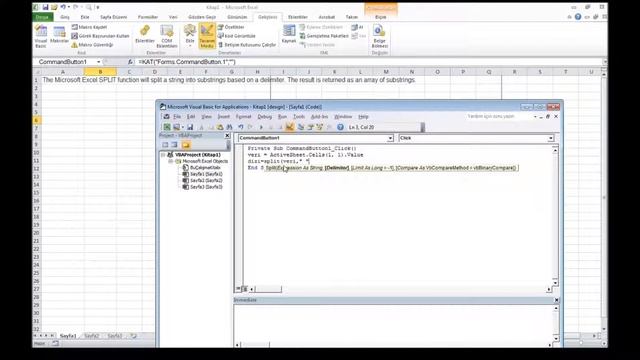Click Genişletme Paketleri in the XML group
Screen dimensions: 640x360
click(x=324, y=36)
